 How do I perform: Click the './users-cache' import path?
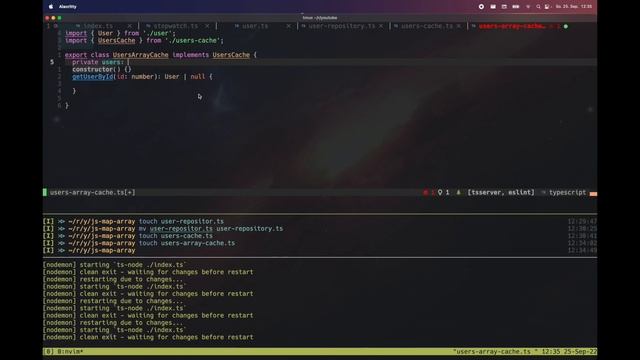click(x=194, y=40)
